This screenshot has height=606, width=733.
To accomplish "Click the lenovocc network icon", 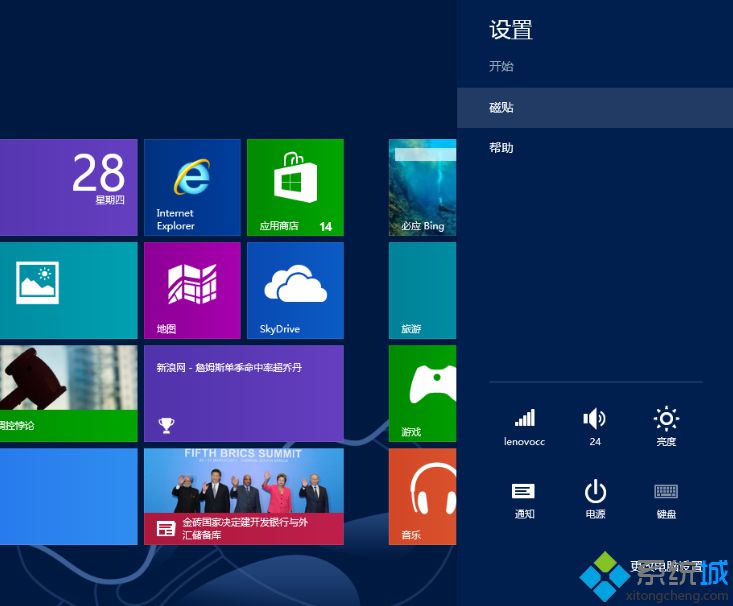I will tap(524, 426).
